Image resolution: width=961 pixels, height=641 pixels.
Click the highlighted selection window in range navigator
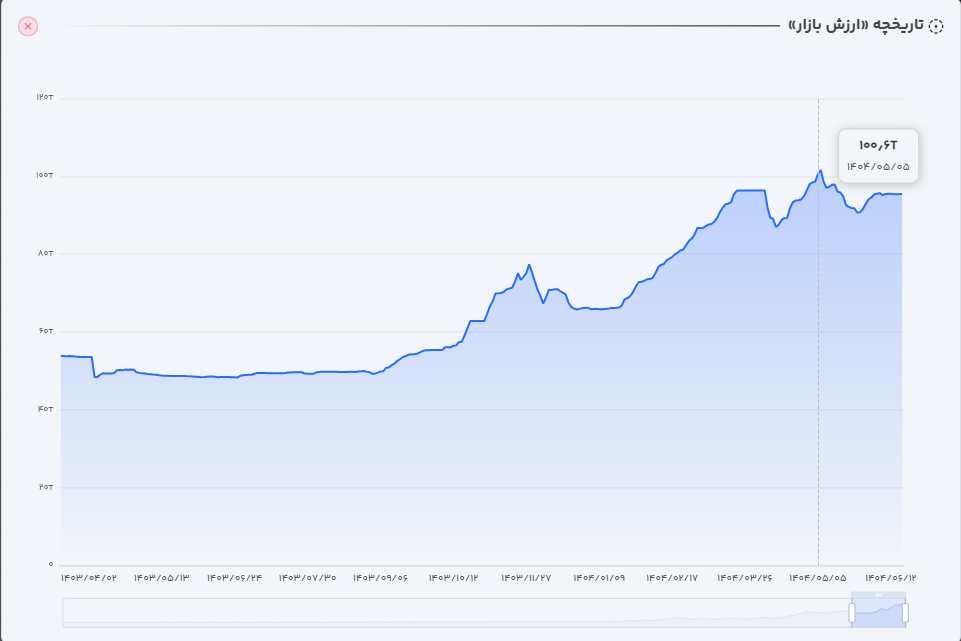[x=879, y=612]
